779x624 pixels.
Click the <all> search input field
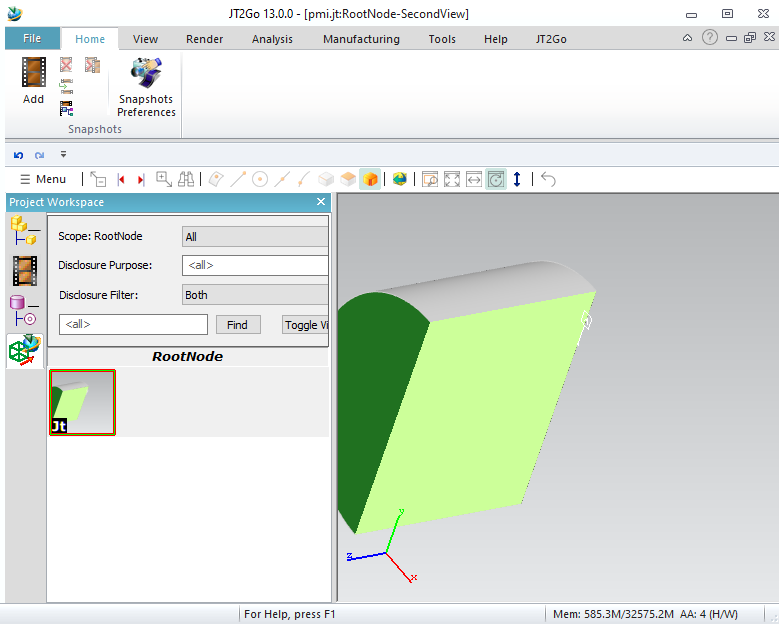[x=133, y=324]
